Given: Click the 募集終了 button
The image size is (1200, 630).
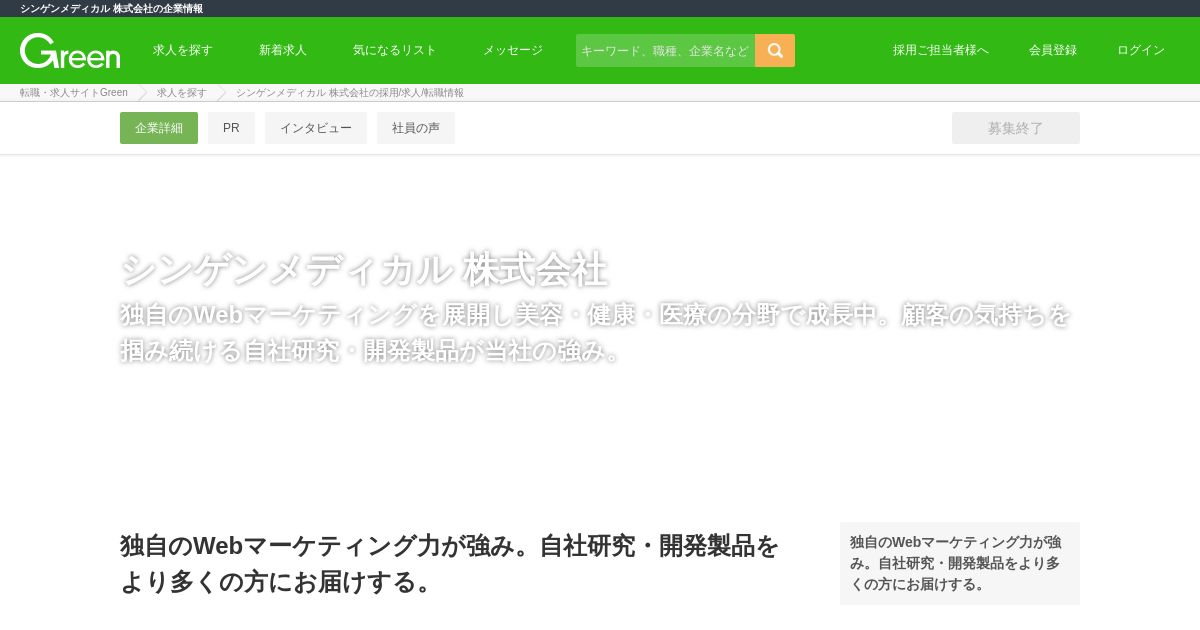Looking at the screenshot, I should (1016, 128).
